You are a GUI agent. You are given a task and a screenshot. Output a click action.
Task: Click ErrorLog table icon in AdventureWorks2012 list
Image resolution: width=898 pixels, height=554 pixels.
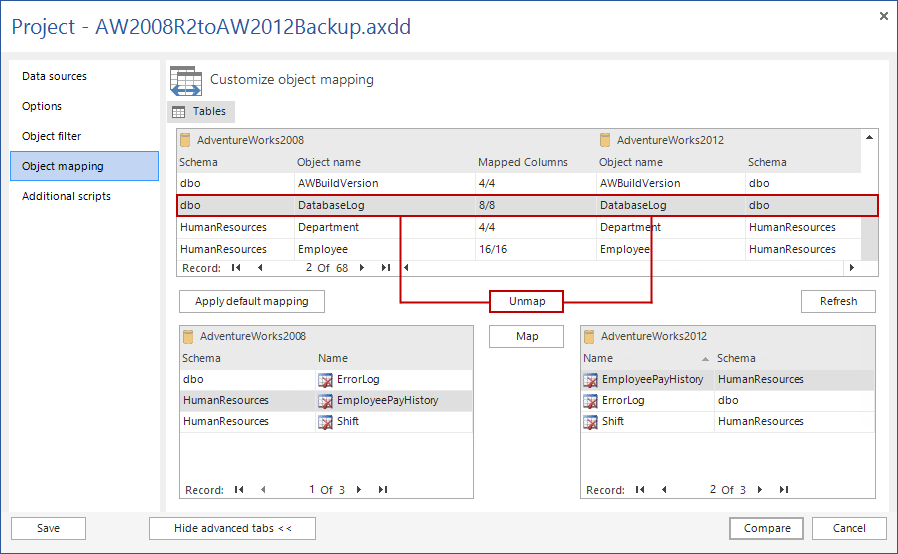590,401
